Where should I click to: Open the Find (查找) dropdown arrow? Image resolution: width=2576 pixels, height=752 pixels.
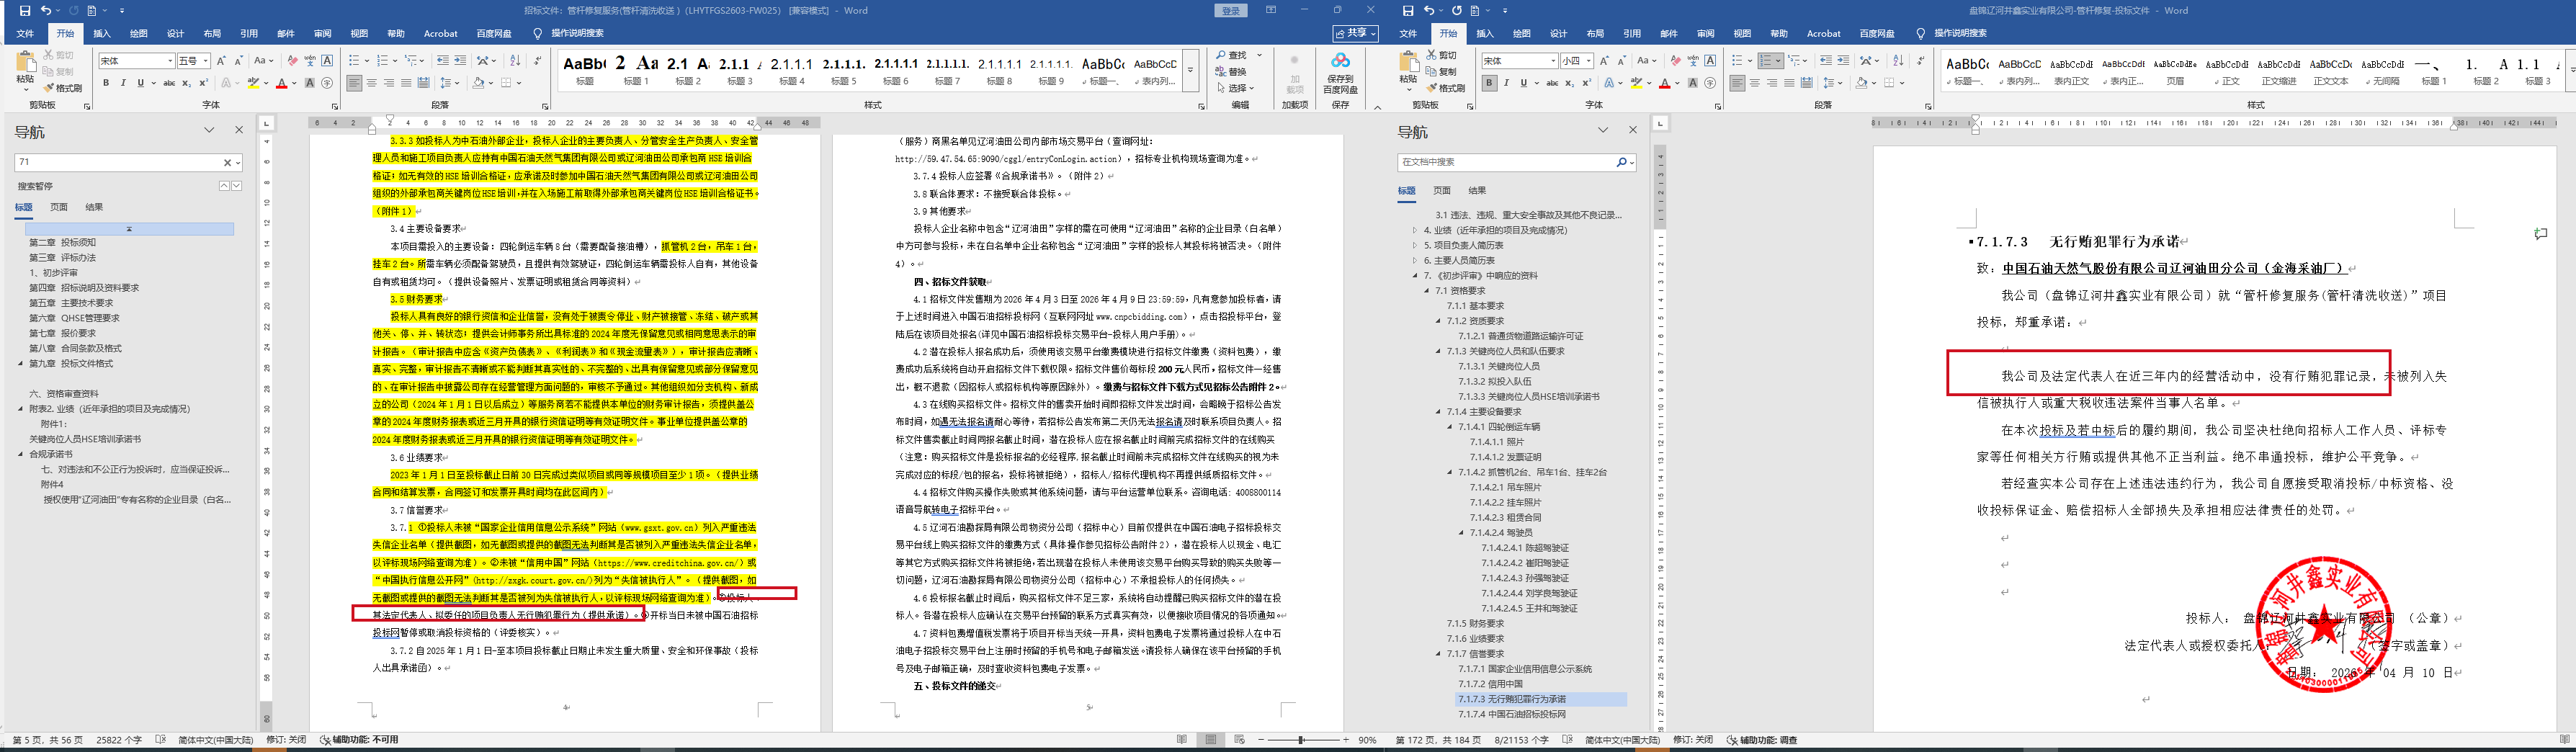1259,55
